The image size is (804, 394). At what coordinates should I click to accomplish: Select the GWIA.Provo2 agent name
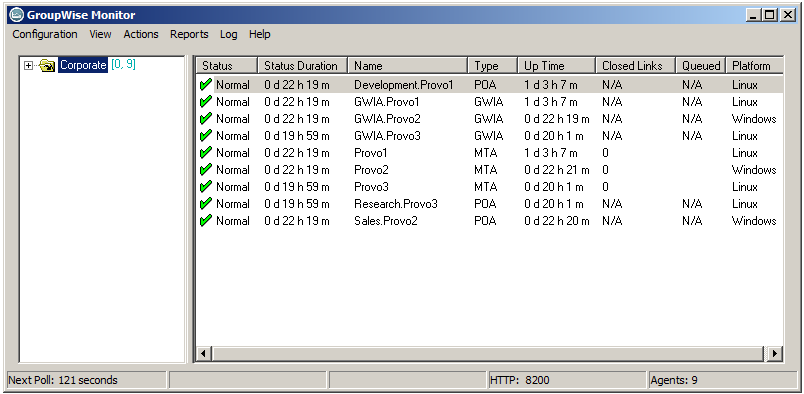(387, 119)
